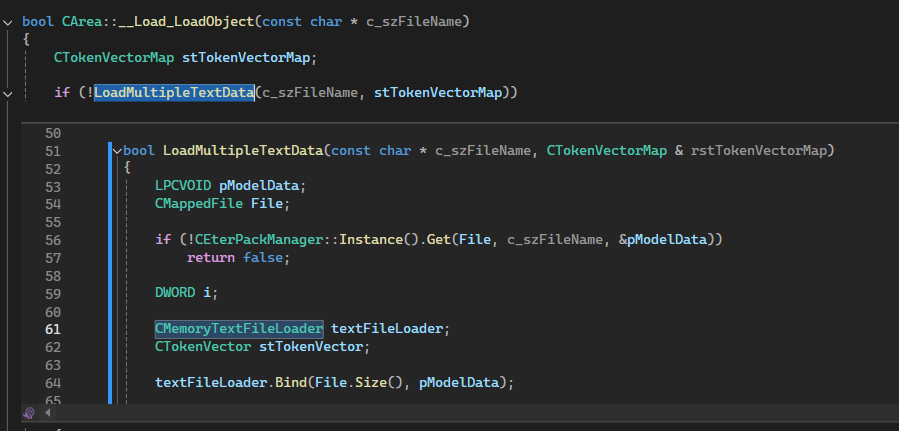Click stTokenVectorMap argument in the if statement
Viewport: 899px width, 431px height.
[438, 92]
